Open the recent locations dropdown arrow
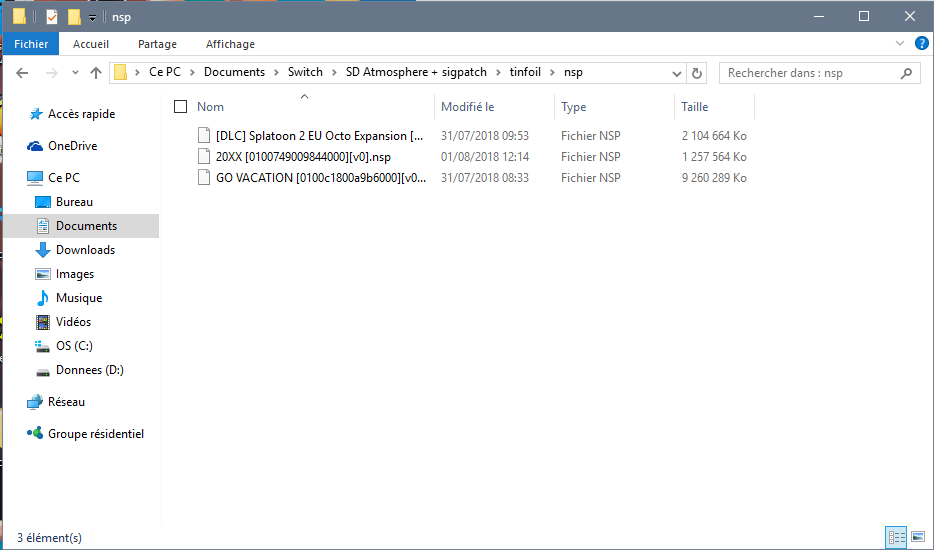This screenshot has height=550, width=934. (75, 73)
